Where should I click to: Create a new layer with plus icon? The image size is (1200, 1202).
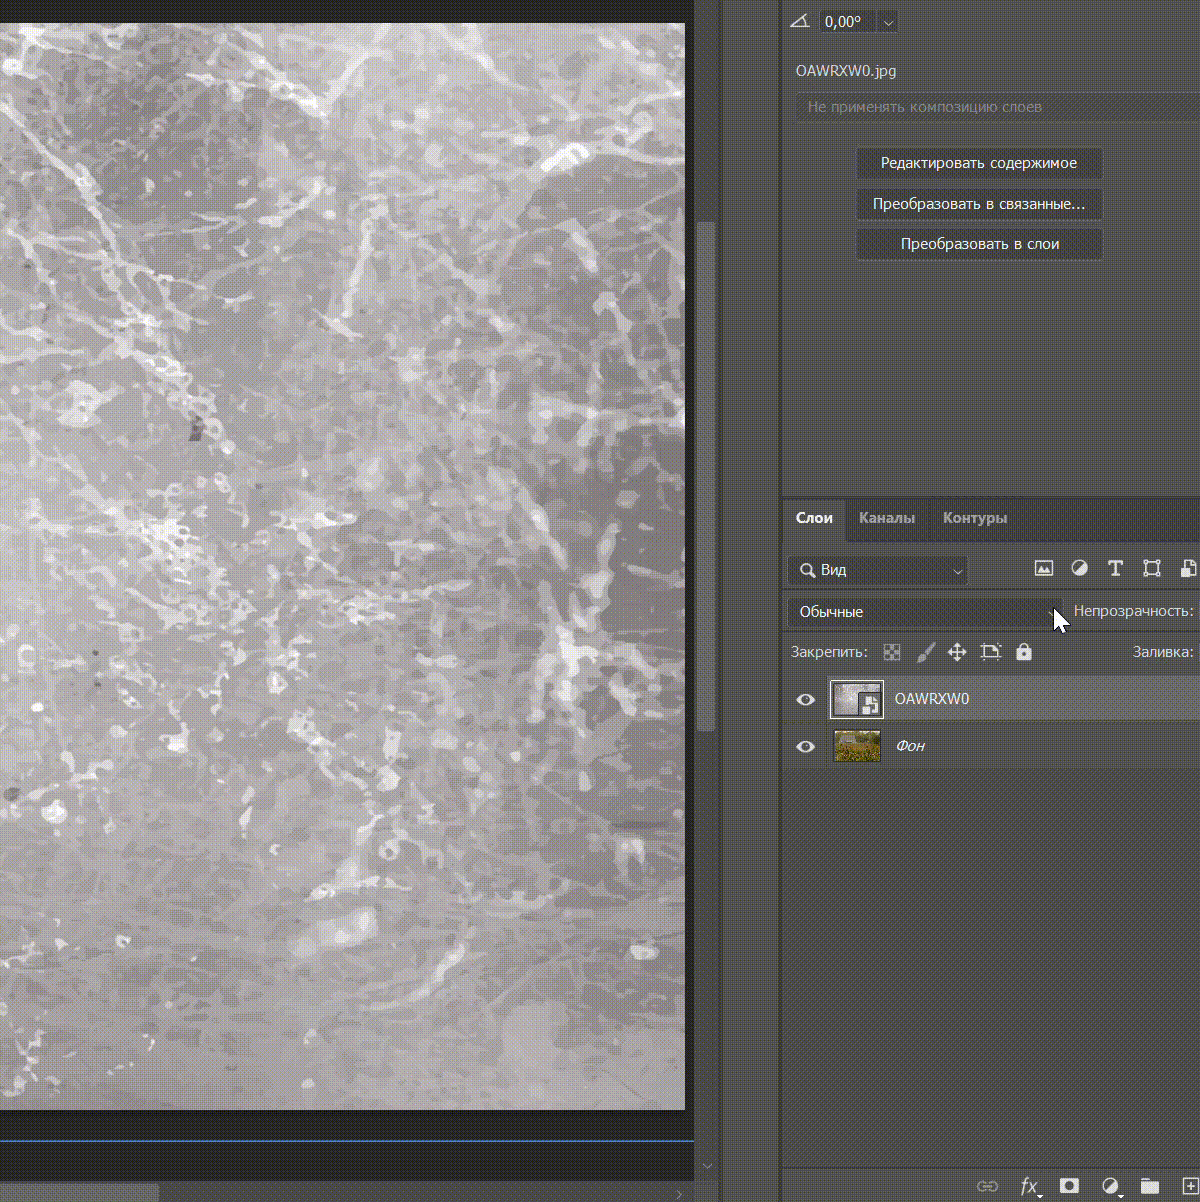coord(1189,1186)
